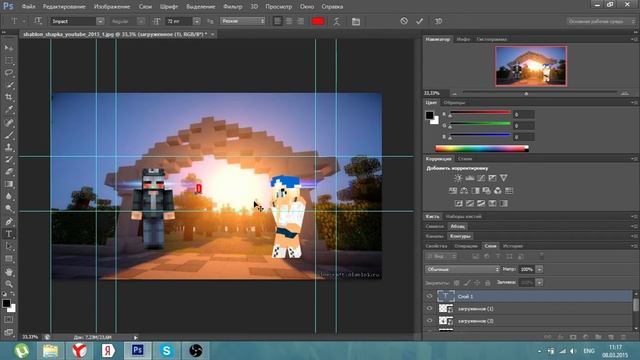The image size is (640, 360).
Task: Select the Rectangular Marquee tool
Action: click(x=9, y=60)
